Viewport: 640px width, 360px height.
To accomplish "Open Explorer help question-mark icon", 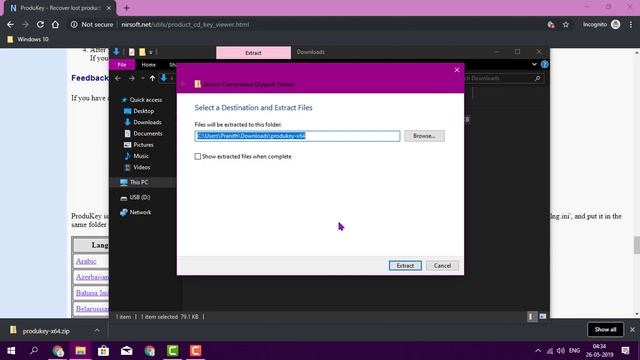I will [x=544, y=64].
